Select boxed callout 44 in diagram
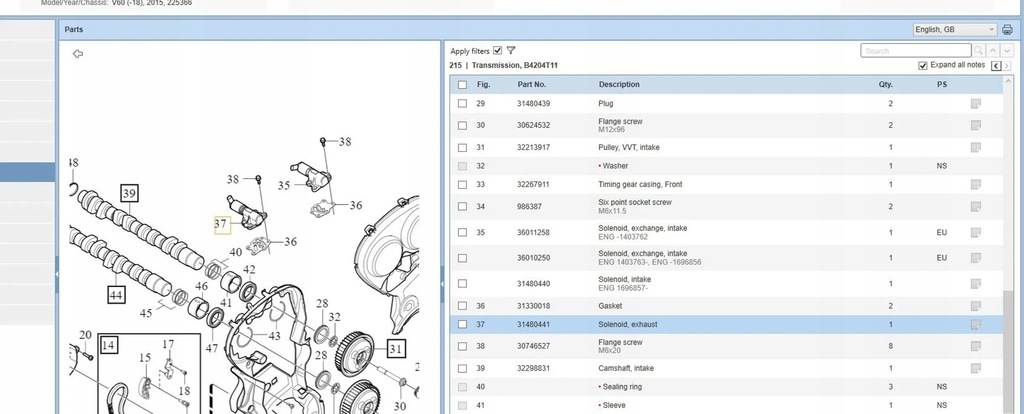The image size is (1024, 414). pyautogui.click(x=116, y=295)
